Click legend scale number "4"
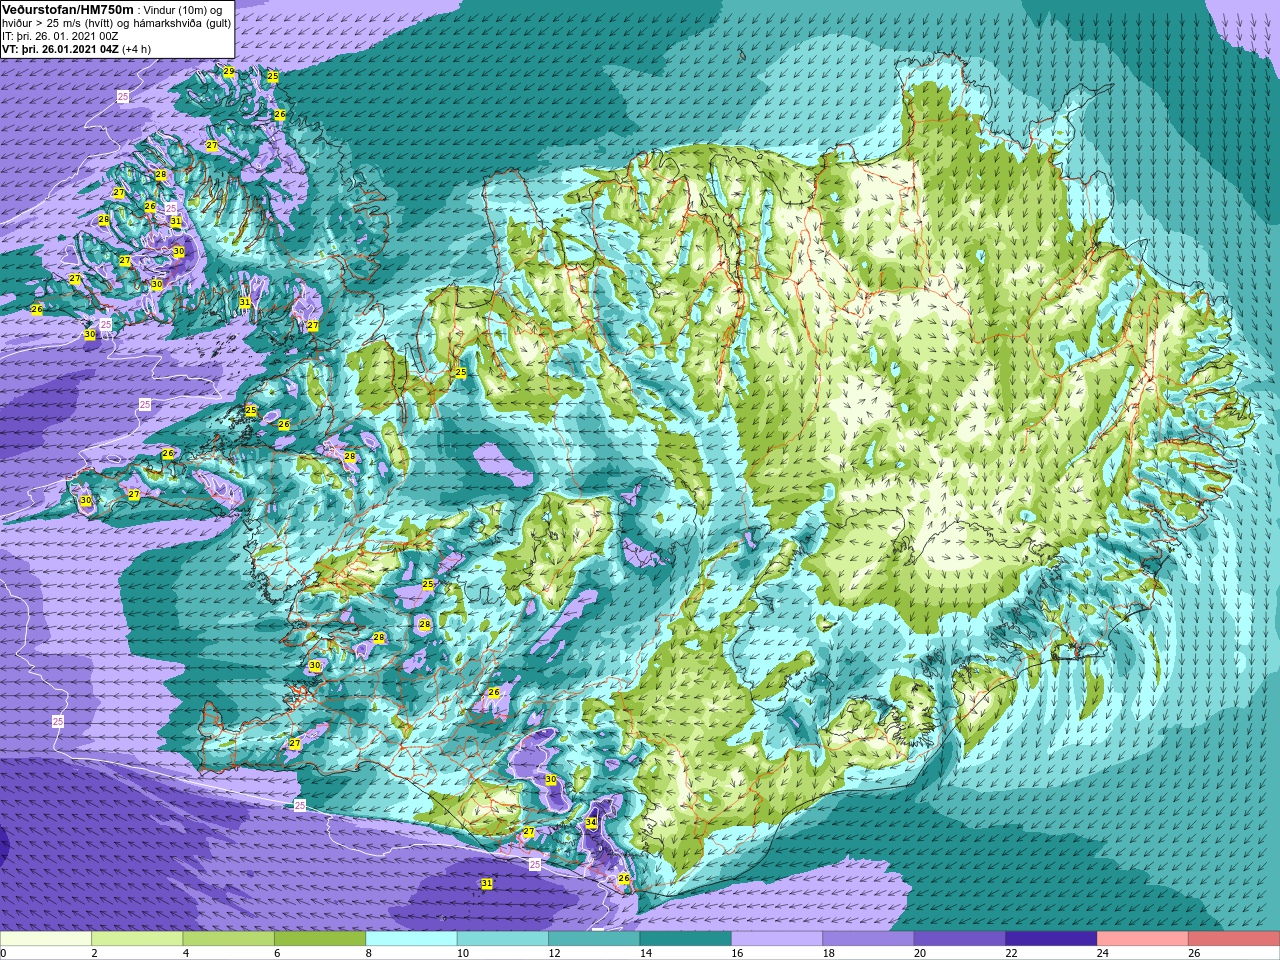 186,953
